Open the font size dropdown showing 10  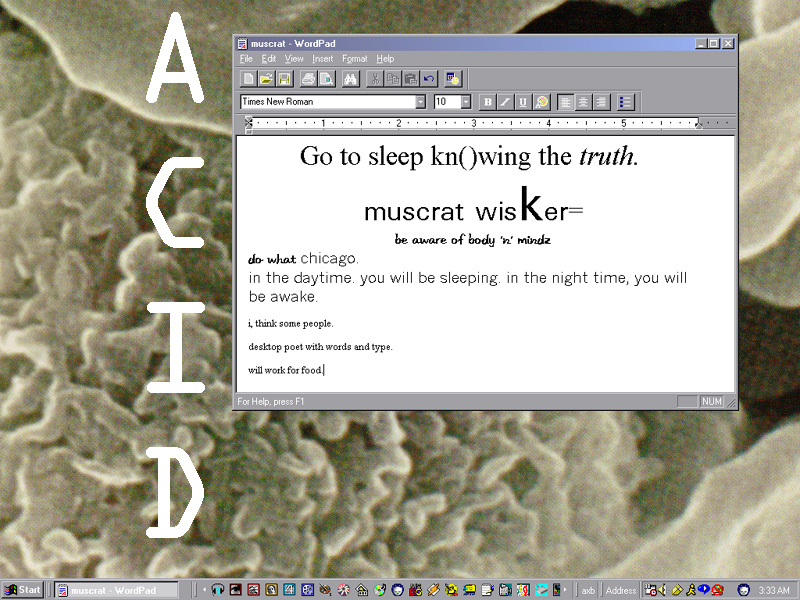466,102
